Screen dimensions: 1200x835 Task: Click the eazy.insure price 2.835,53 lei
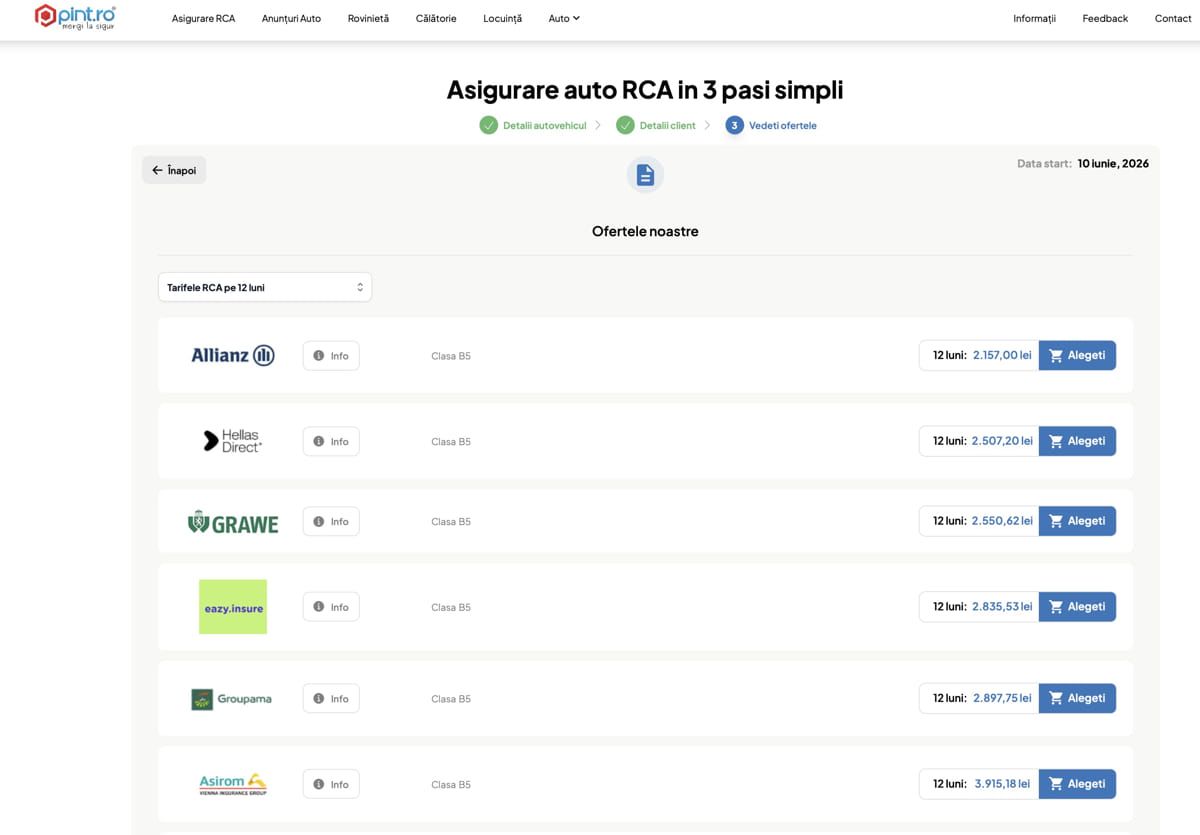pyautogui.click(x=1002, y=607)
